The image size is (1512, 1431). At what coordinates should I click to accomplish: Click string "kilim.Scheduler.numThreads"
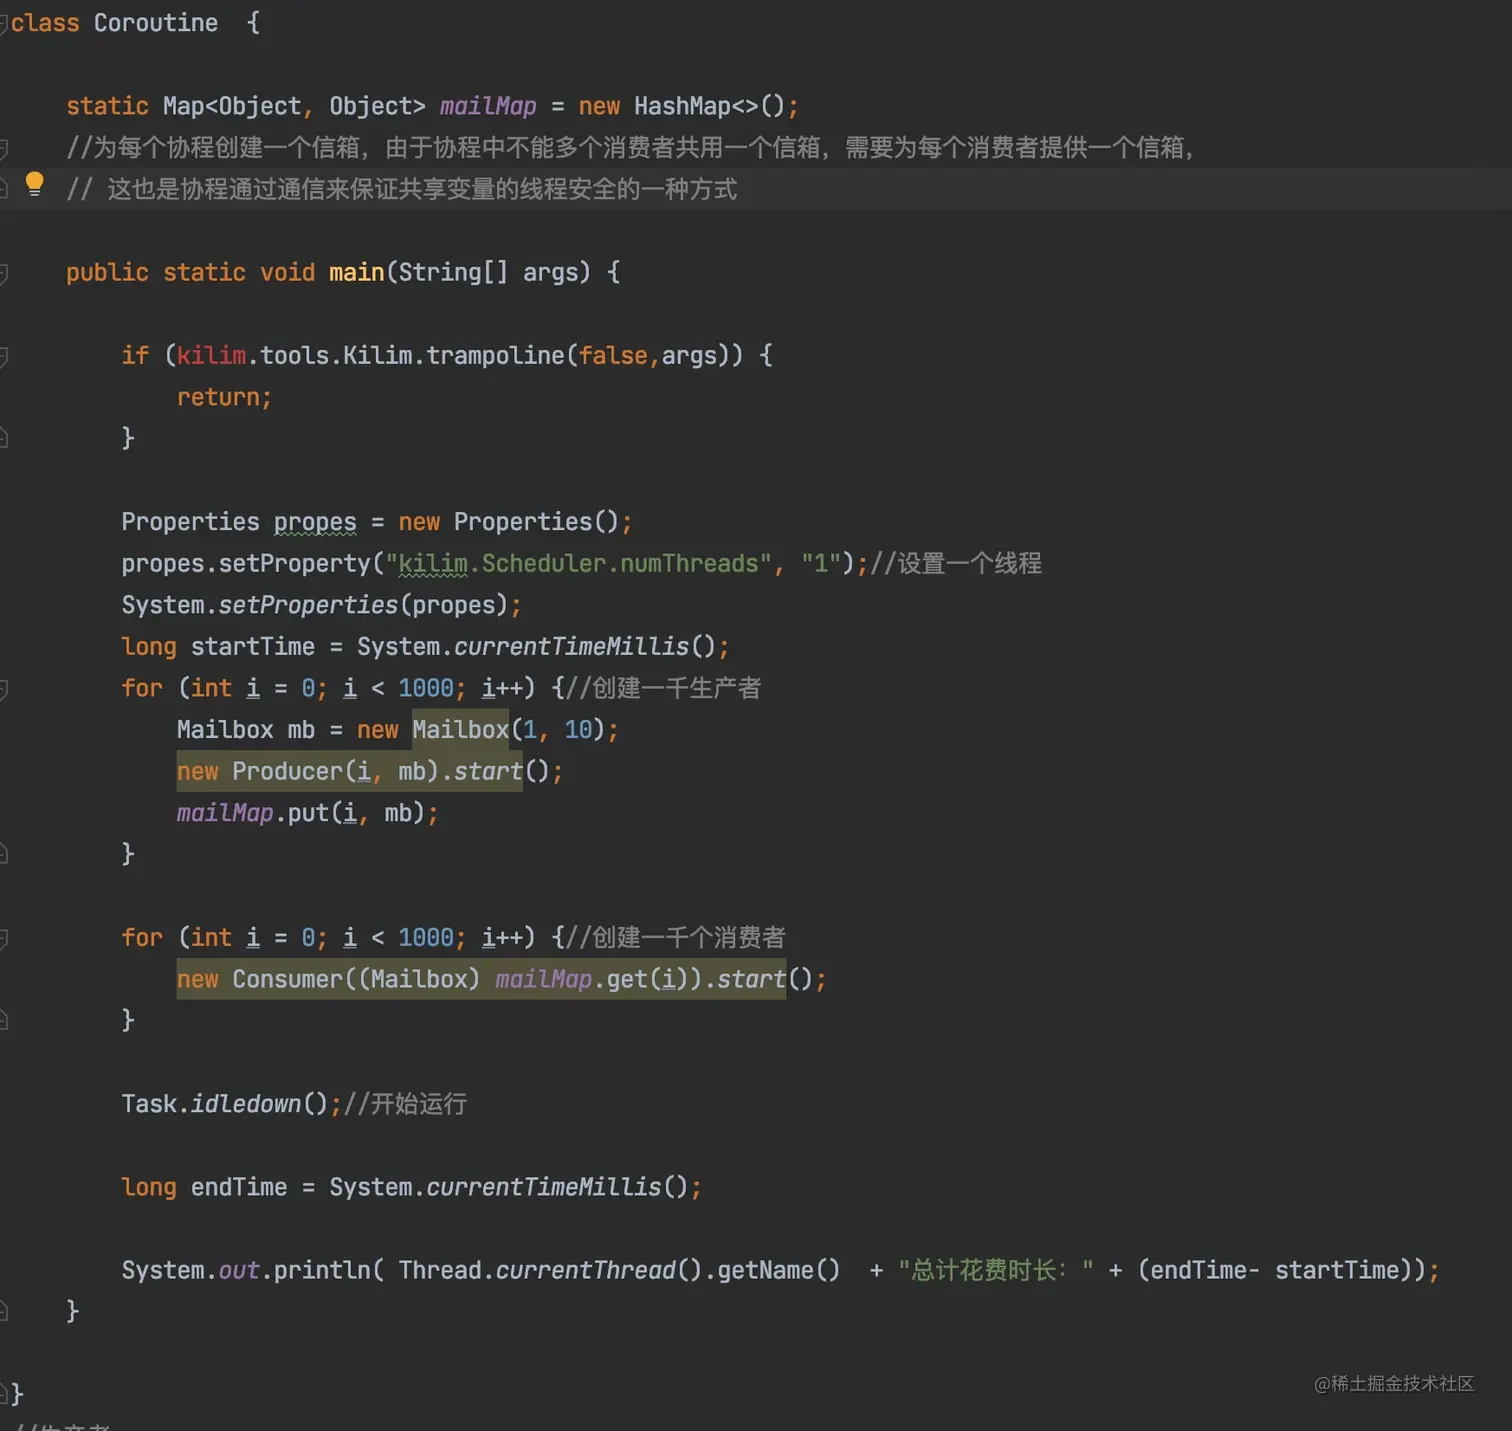(578, 564)
